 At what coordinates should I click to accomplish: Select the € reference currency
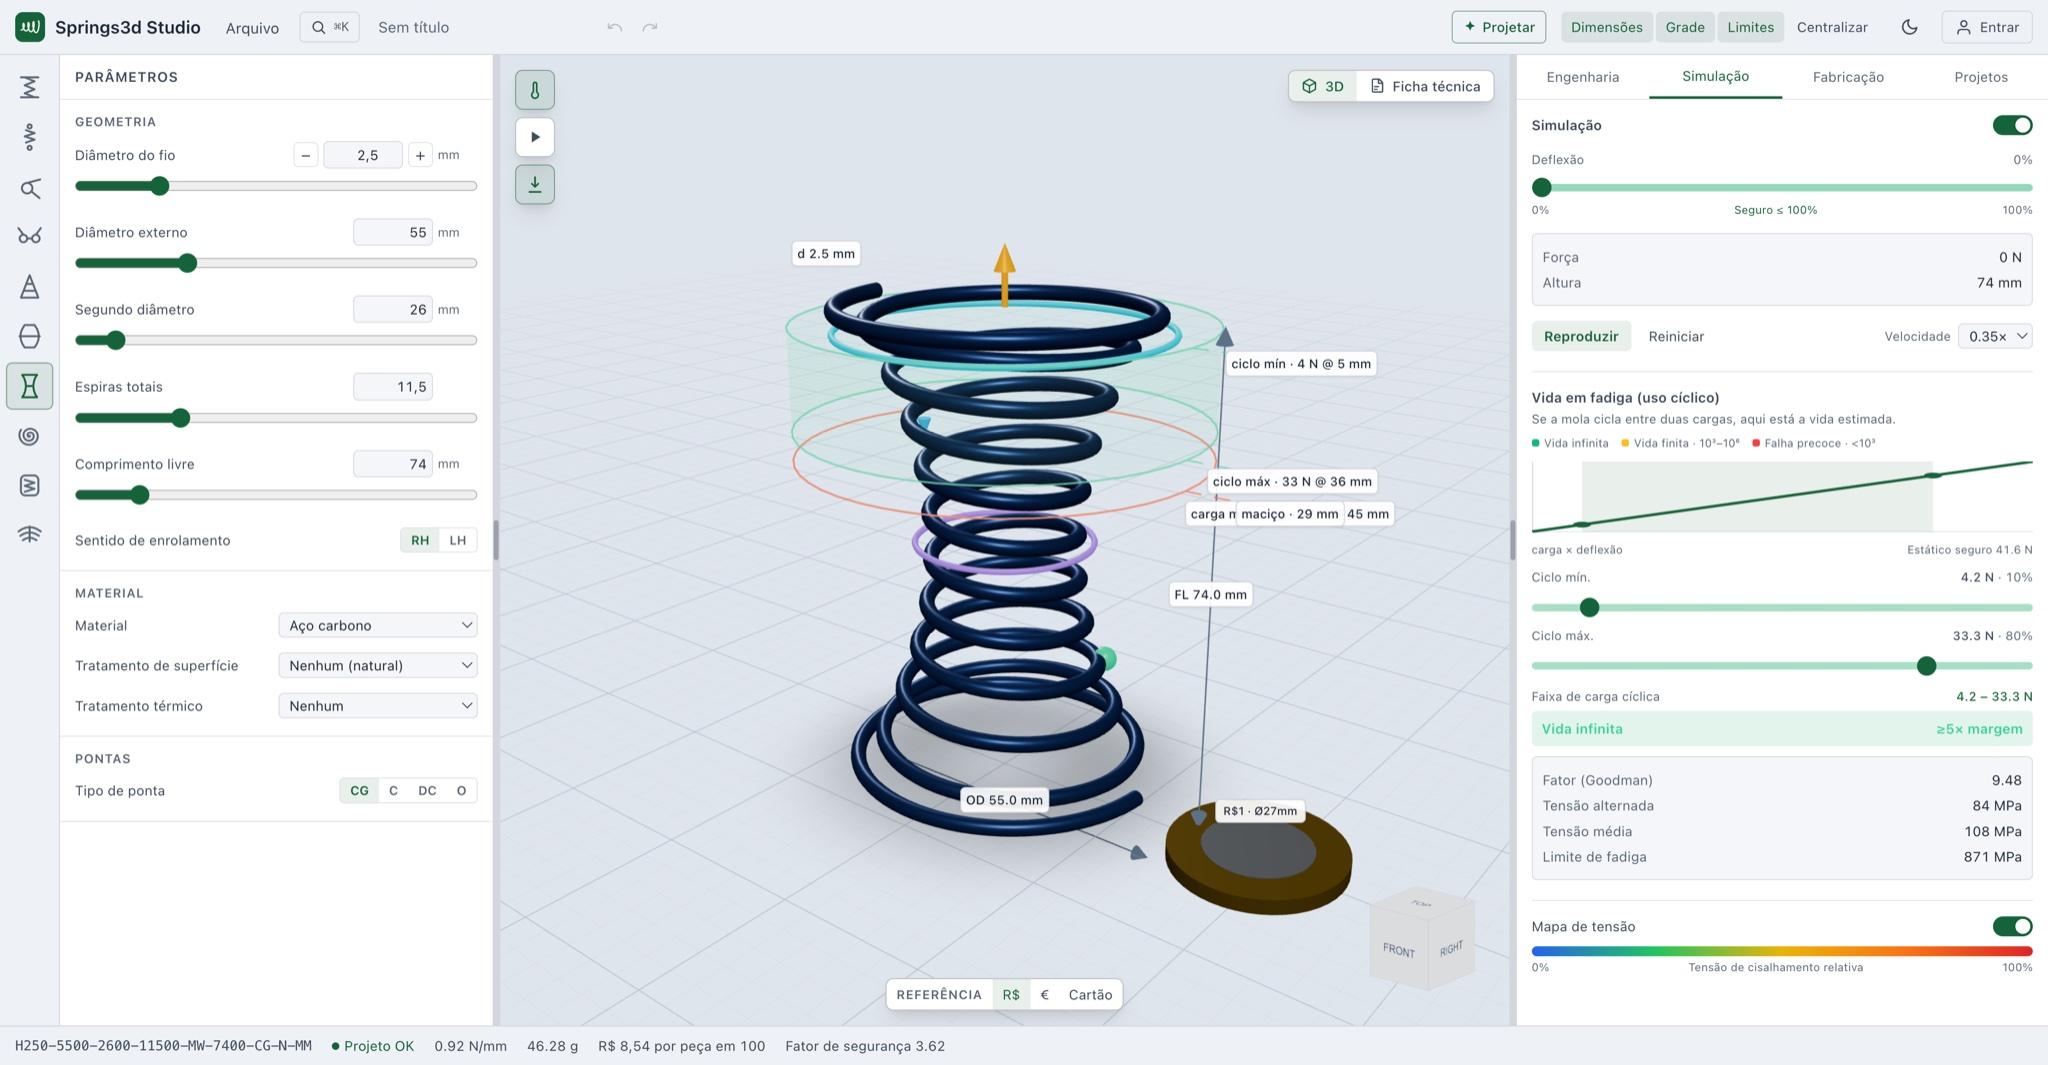pyautogui.click(x=1044, y=994)
